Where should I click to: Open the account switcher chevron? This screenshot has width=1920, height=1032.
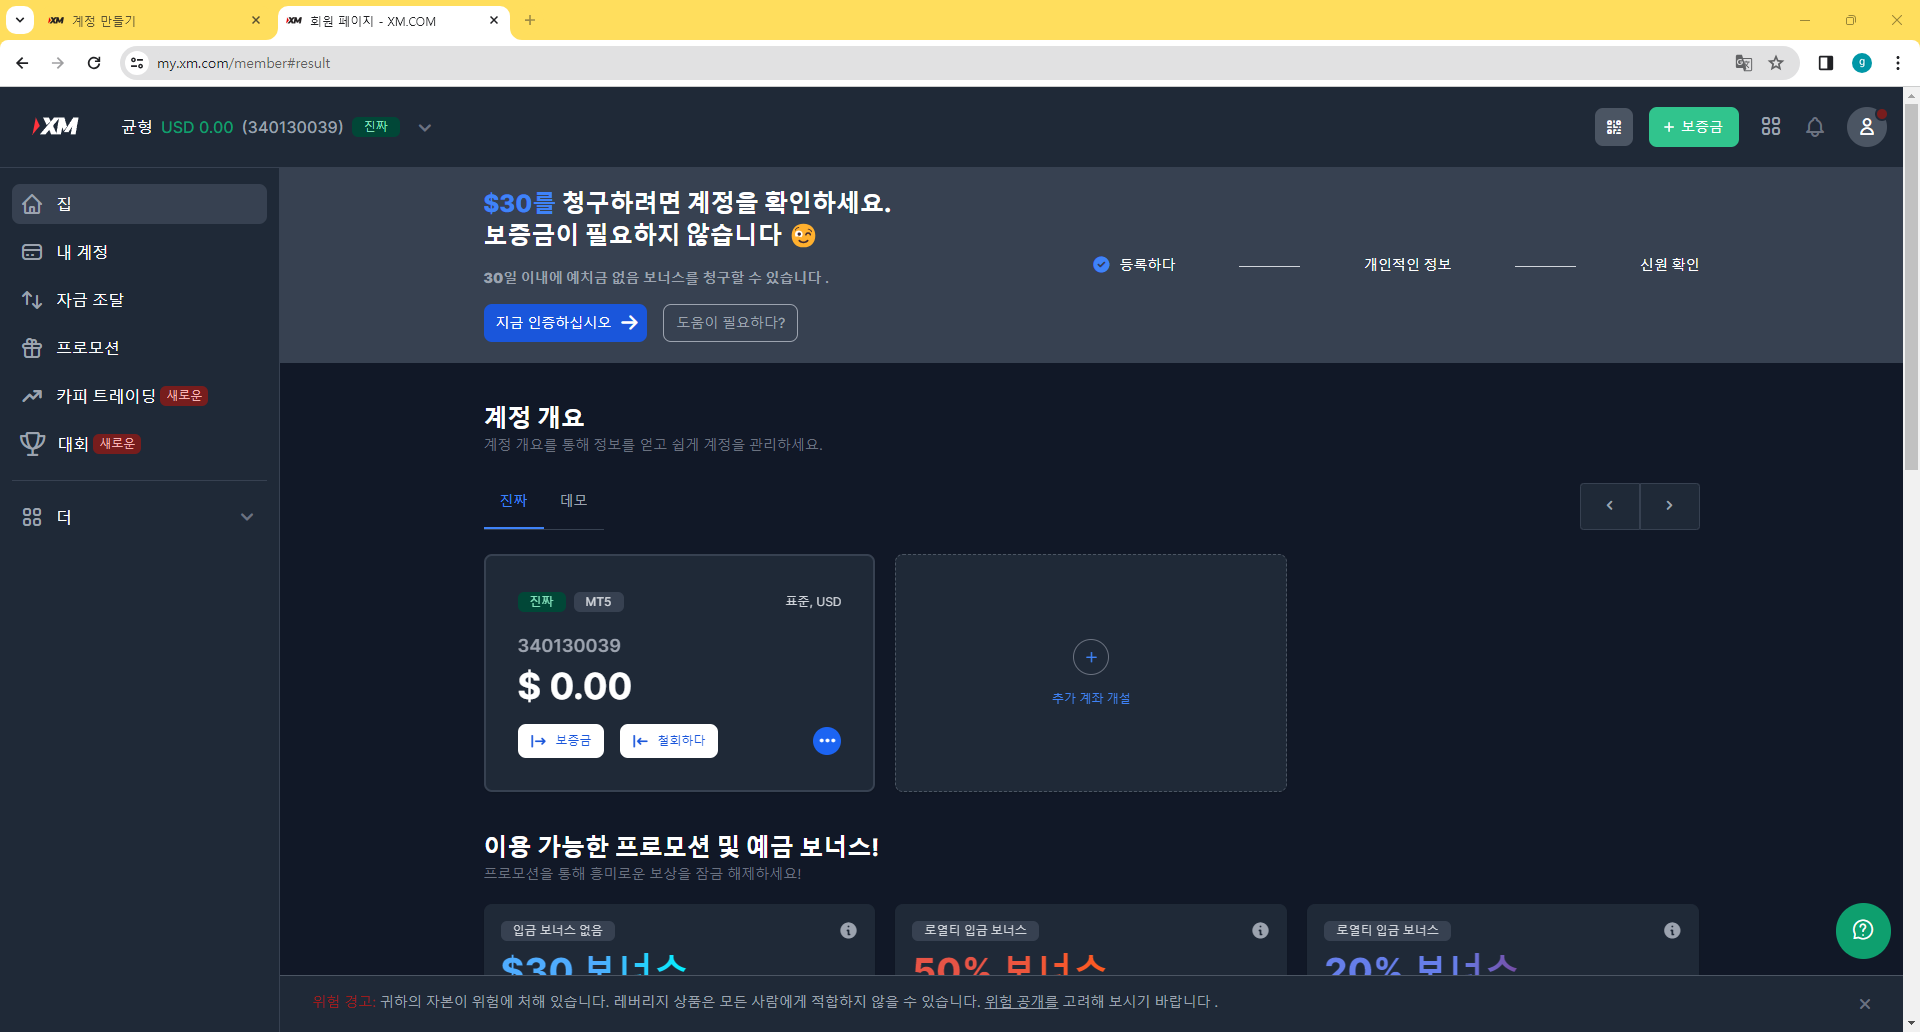click(424, 127)
